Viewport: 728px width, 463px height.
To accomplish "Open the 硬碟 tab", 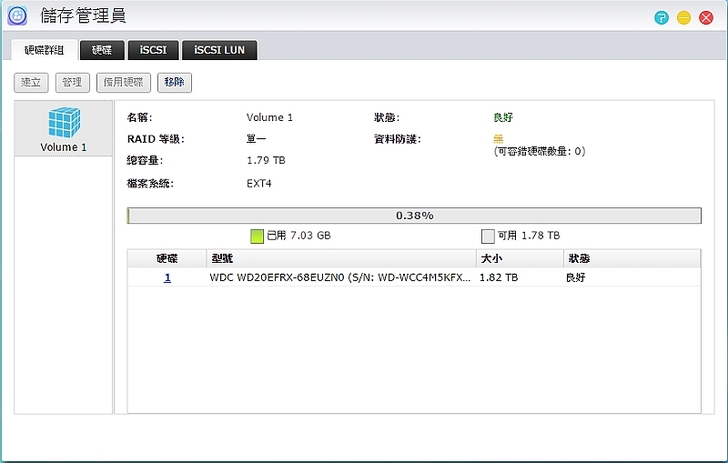I will coord(102,50).
